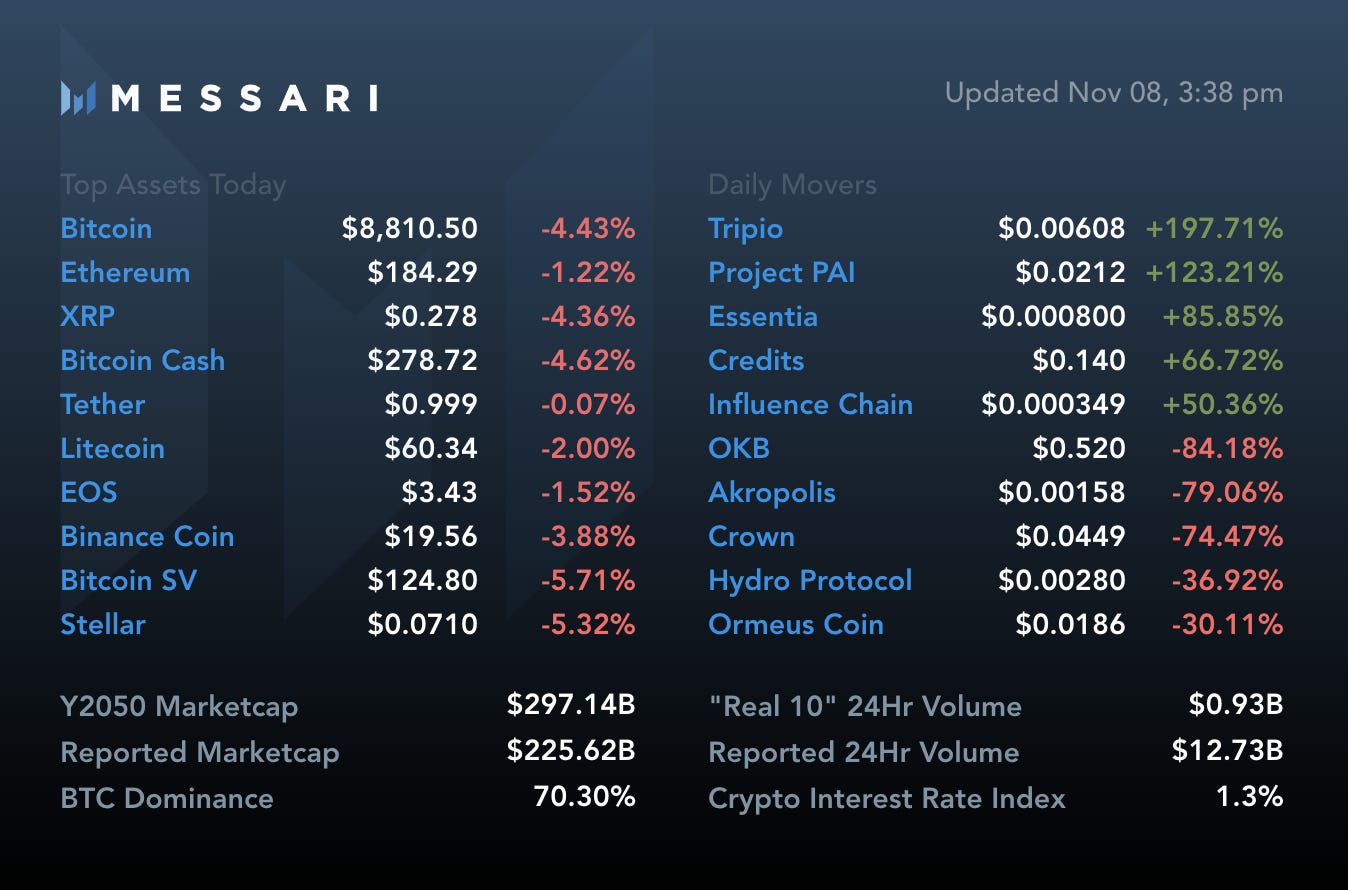
Task: Select the EOS asset link
Action: 89,492
